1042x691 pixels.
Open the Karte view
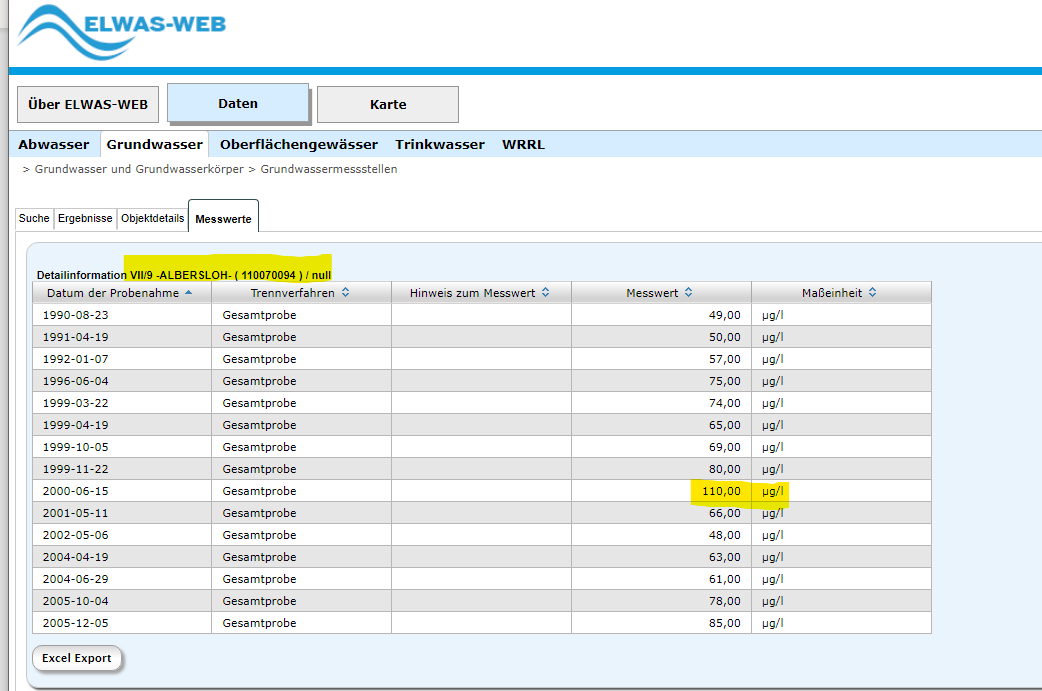(388, 104)
